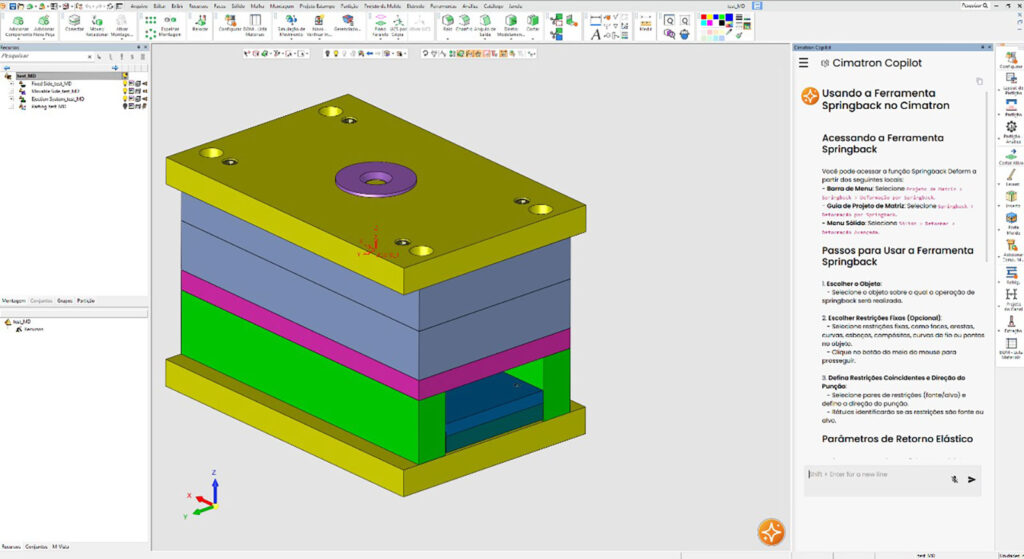This screenshot has height=559, width=1024.
Task: Click the orange Copilot sparkle floating button
Action: [770, 530]
